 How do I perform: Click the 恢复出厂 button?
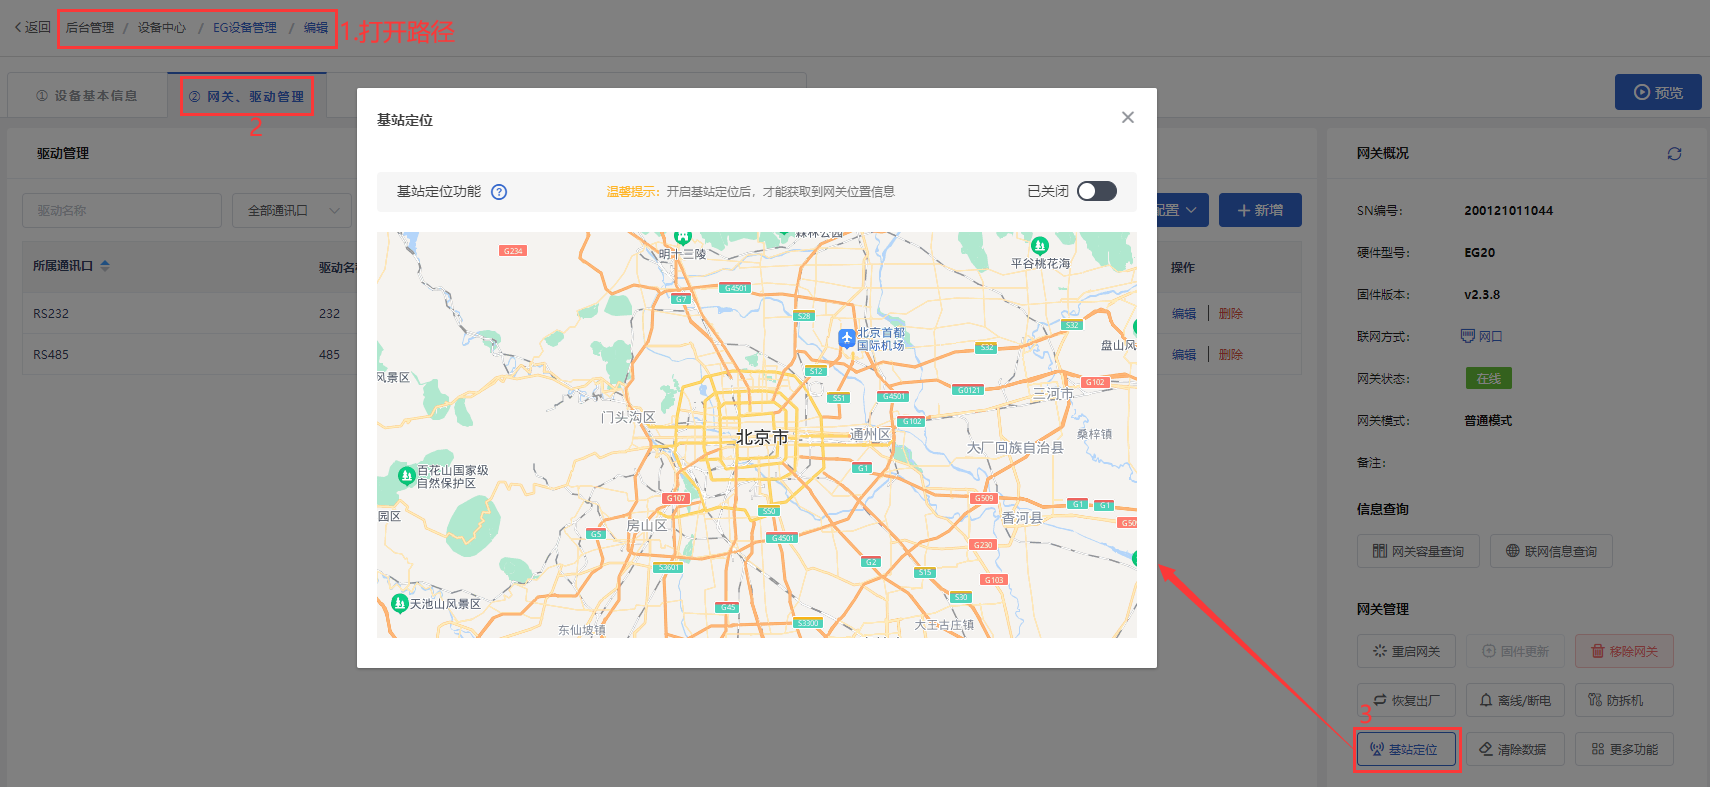pos(1406,700)
